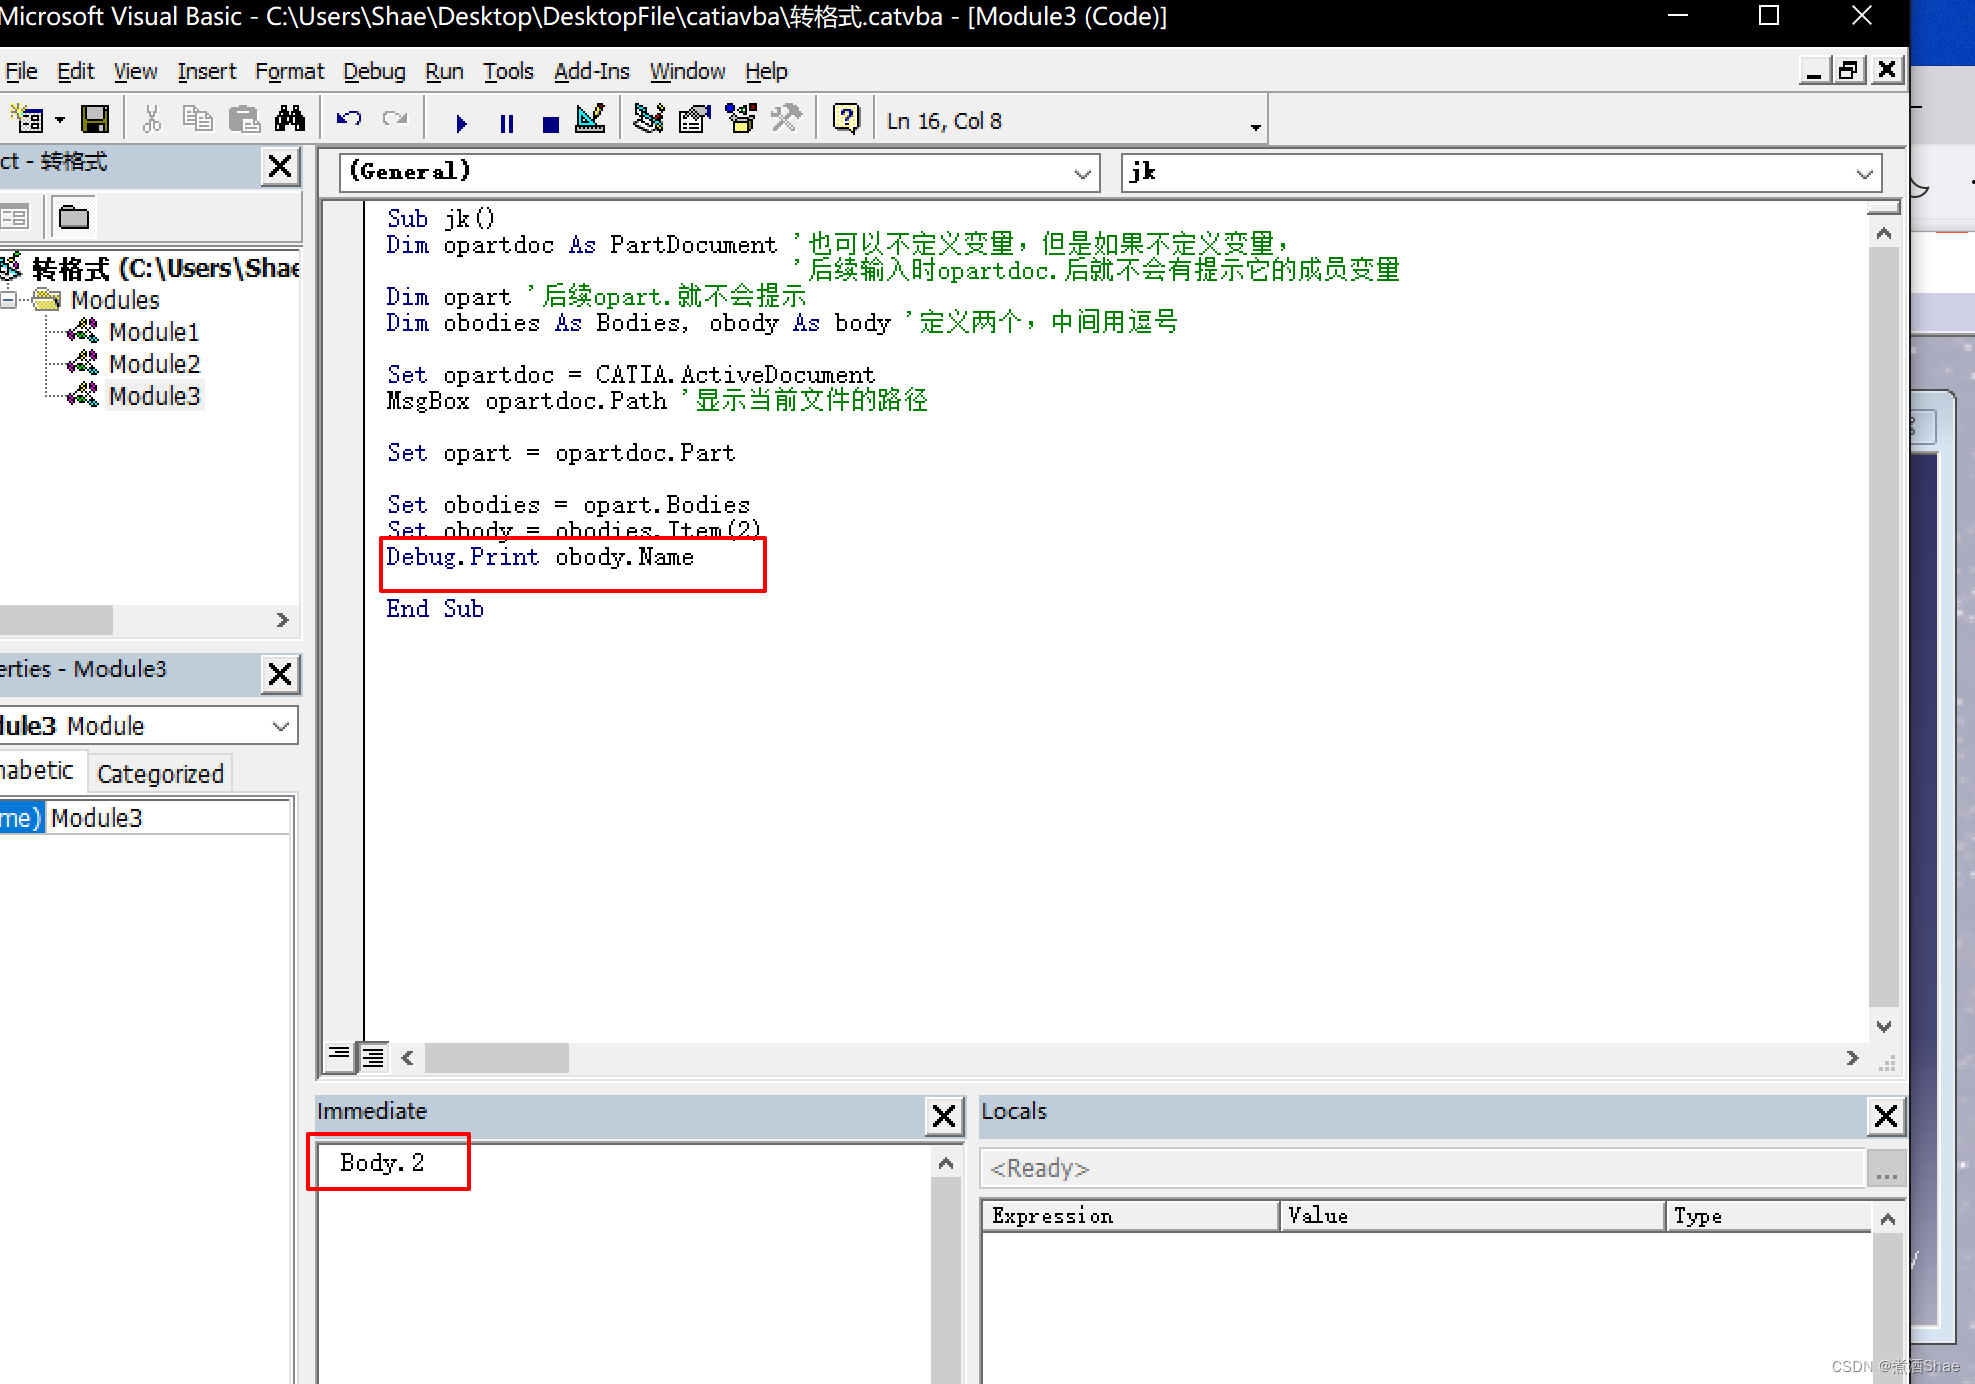This screenshot has height=1384, width=1975.
Task: Edit the Module3 name property field
Action: point(168,818)
